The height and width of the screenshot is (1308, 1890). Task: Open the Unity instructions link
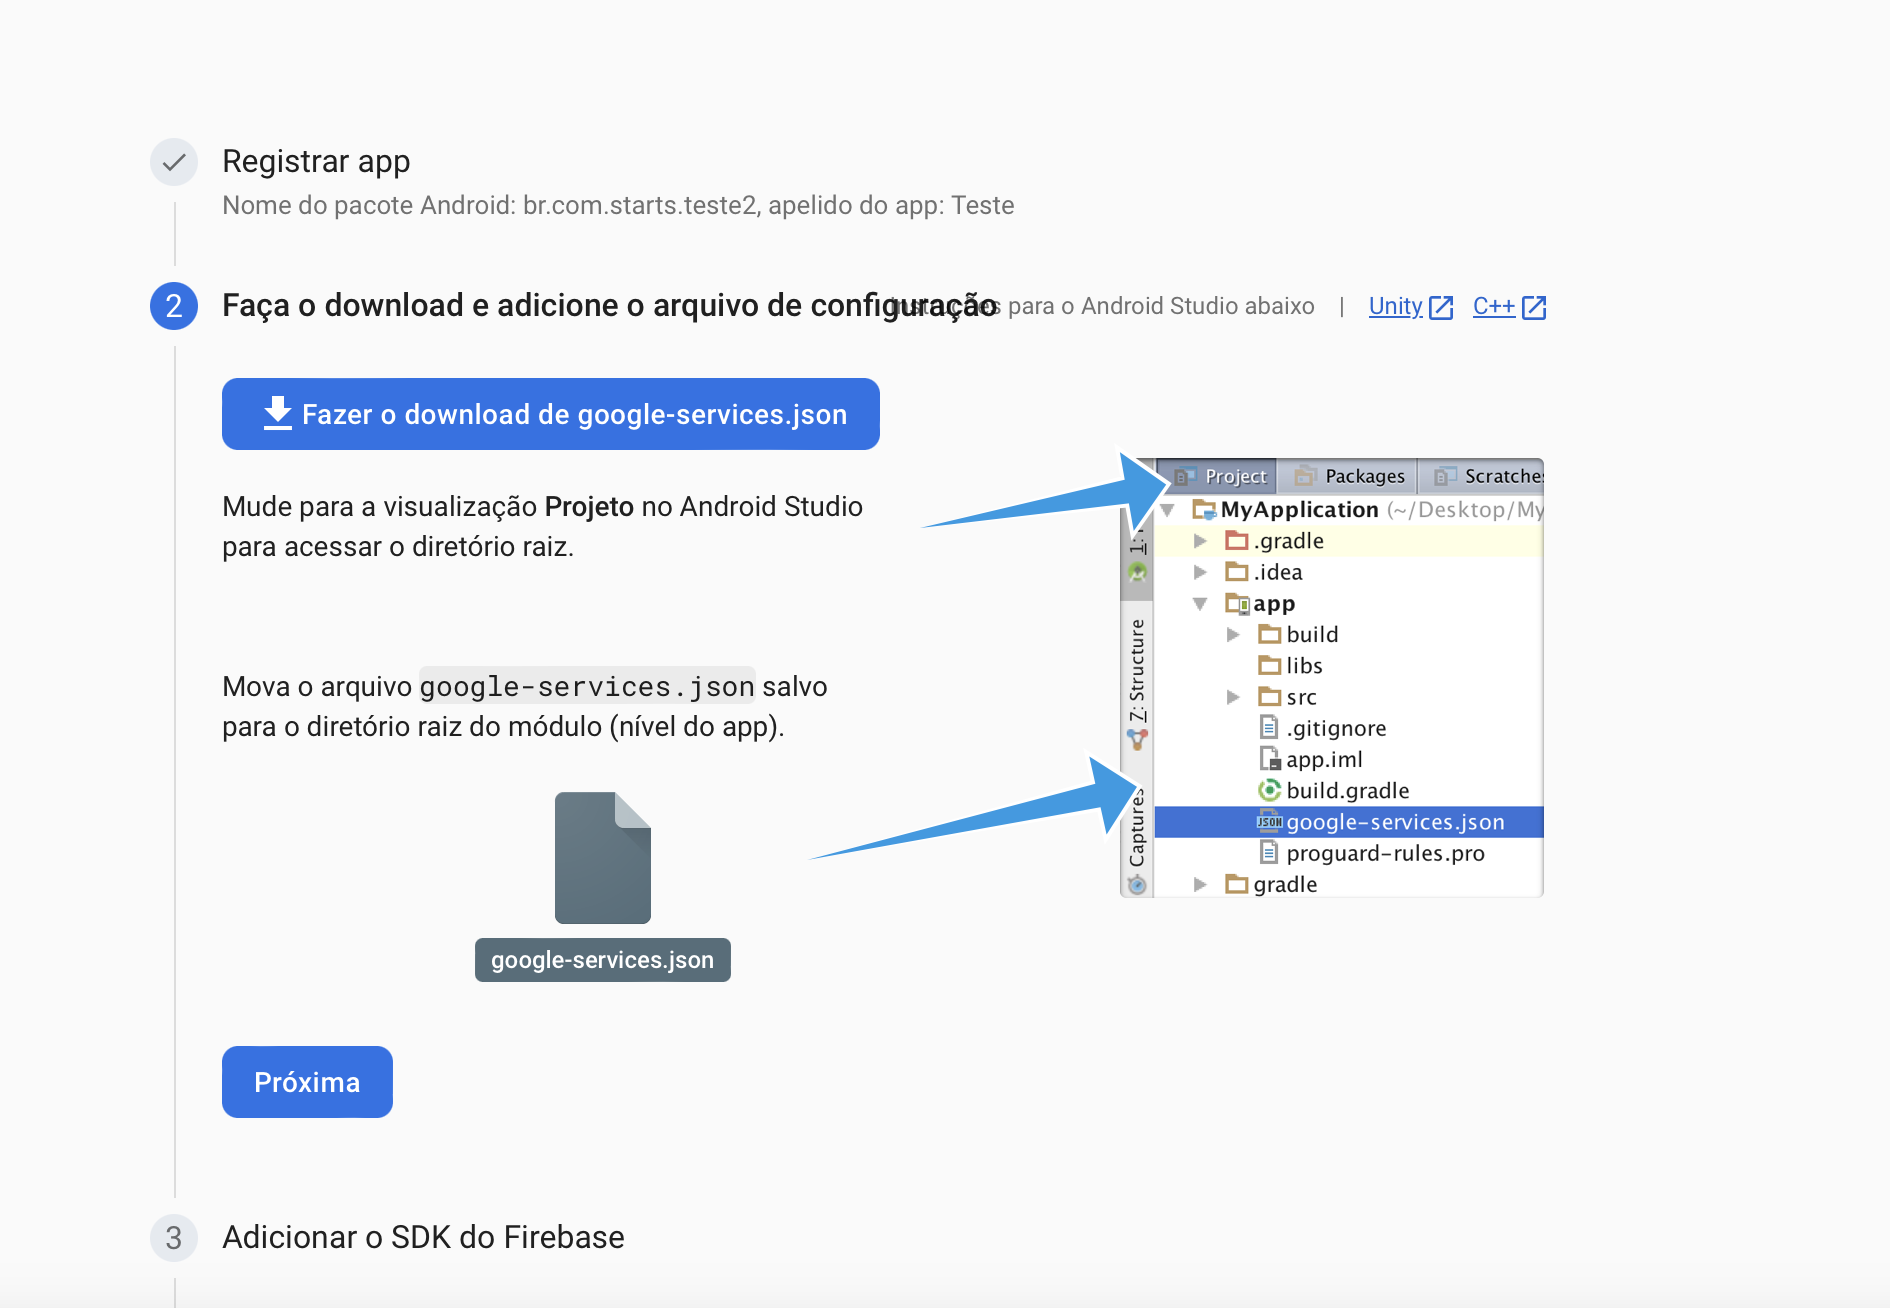click(x=1396, y=306)
